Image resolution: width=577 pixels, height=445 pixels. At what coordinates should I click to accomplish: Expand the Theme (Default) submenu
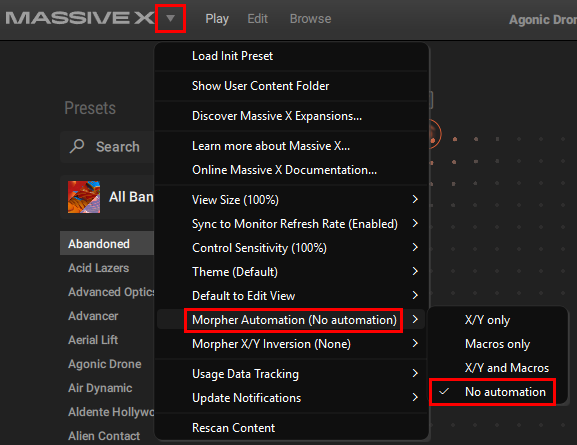(x=291, y=272)
